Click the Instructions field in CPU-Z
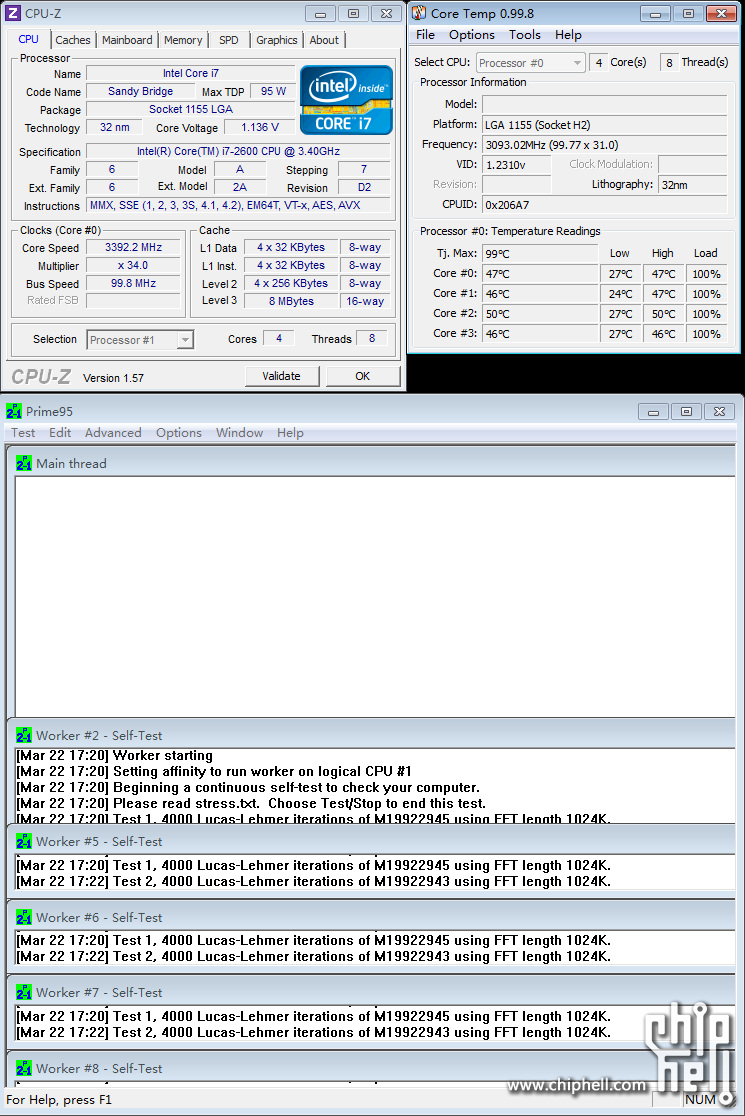Image resolution: width=745 pixels, height=1116 pixels. pyautogui.click(x=238, y=205)
